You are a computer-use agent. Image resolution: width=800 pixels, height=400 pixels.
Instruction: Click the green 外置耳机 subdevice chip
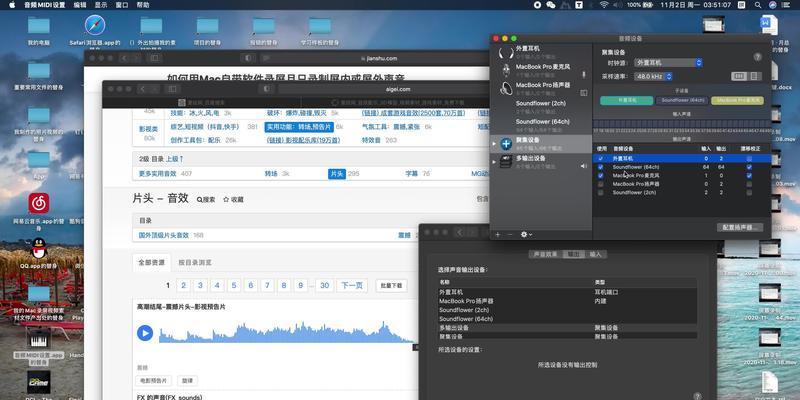(627, 101)
